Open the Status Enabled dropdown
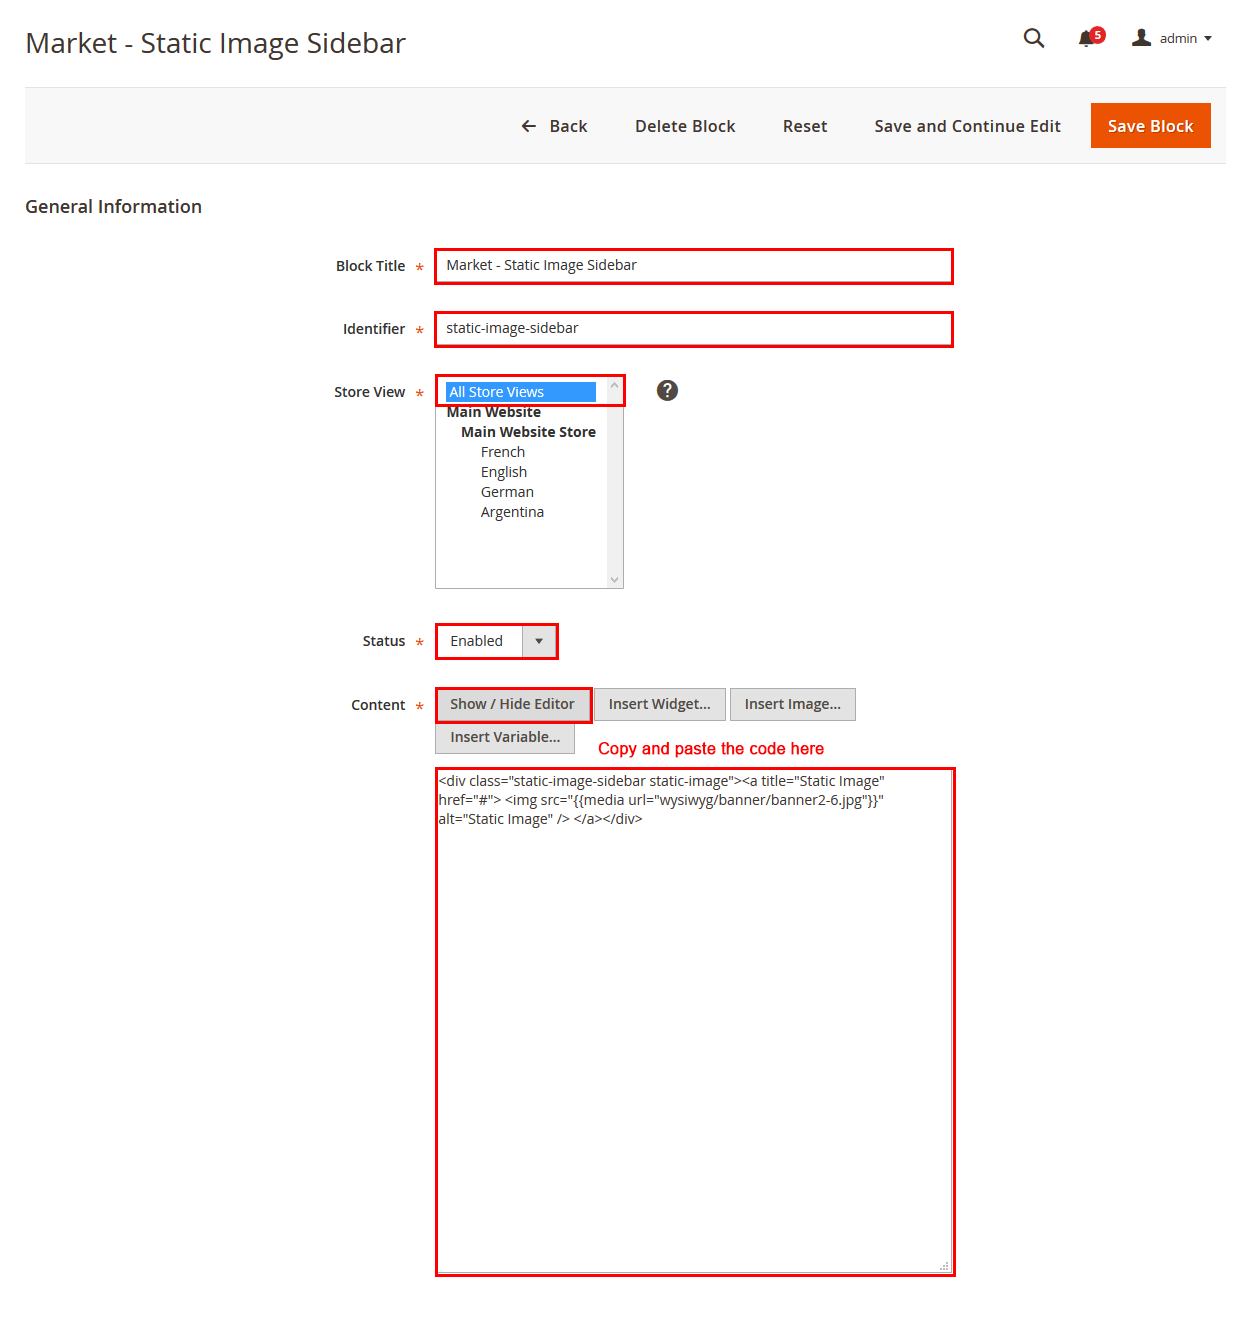Viewport: 1241px width, 1329px height. [x=497, y=641]
